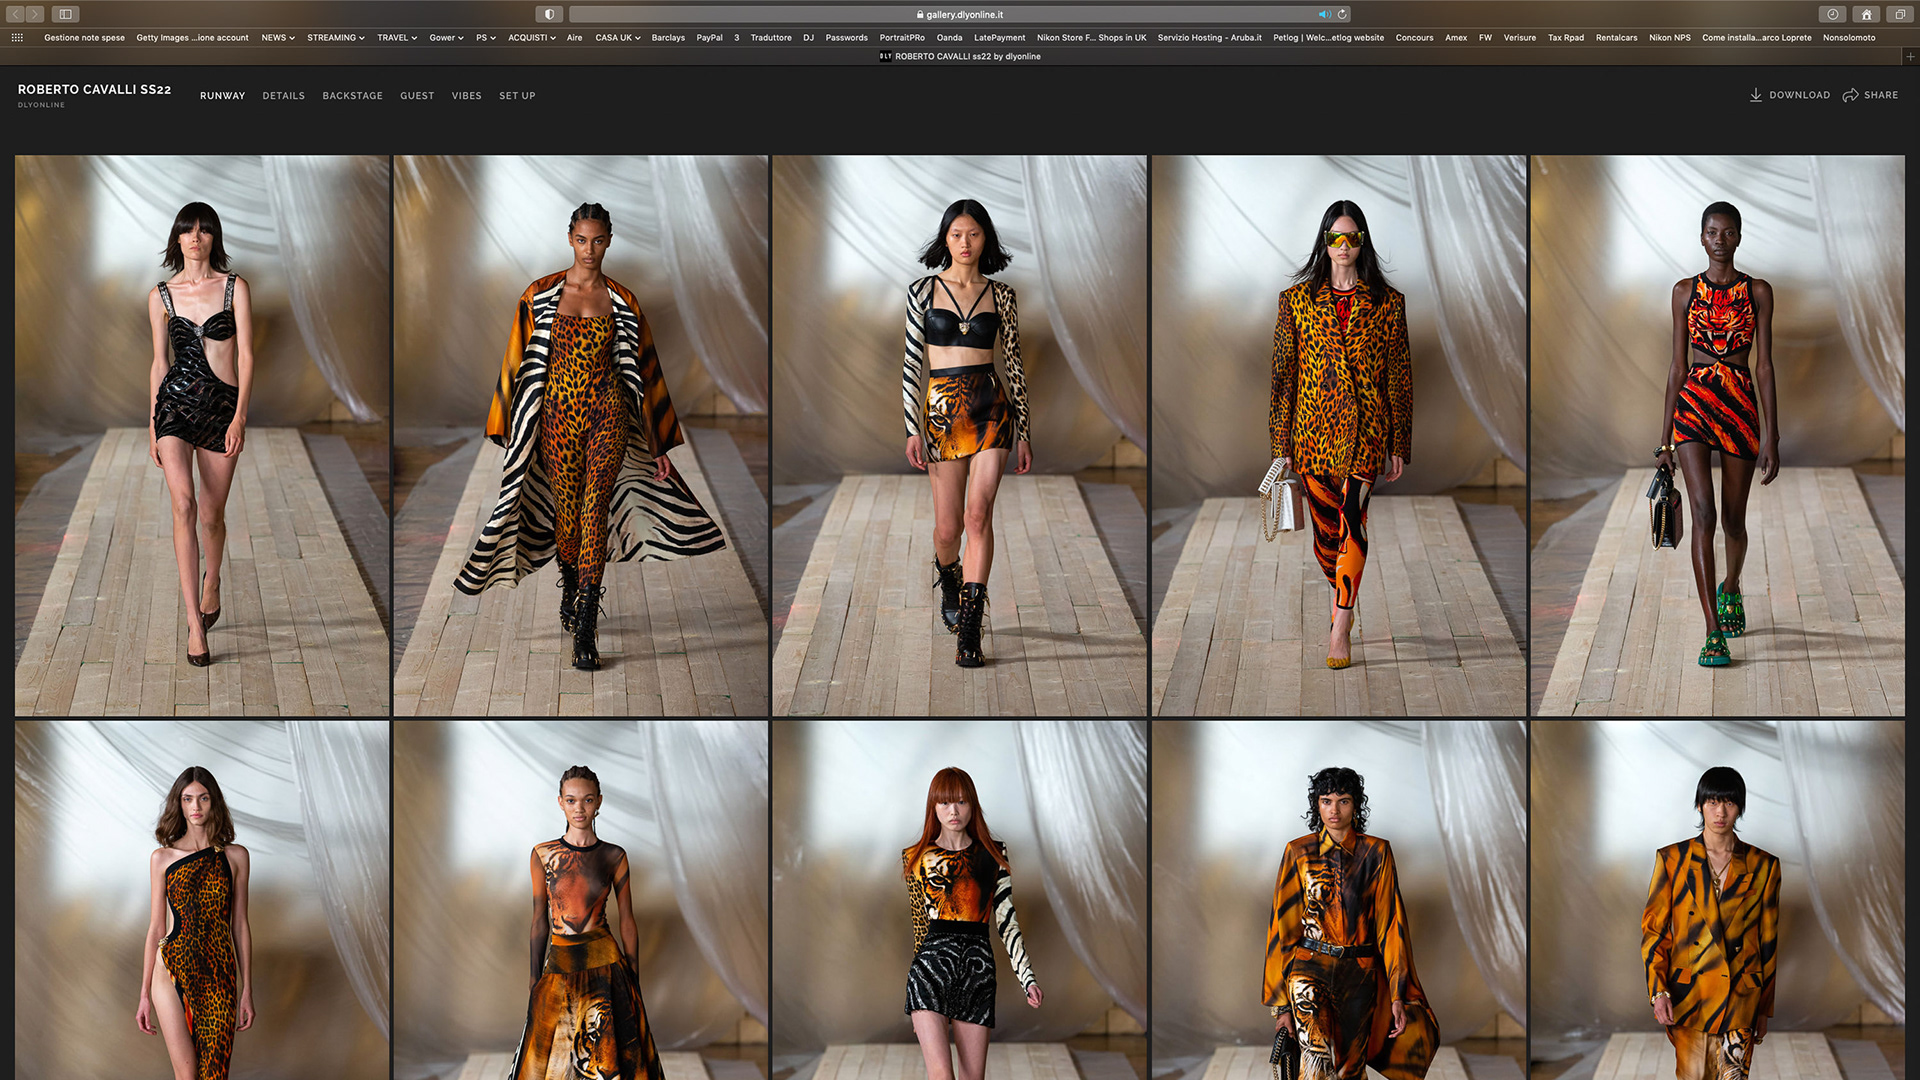Switch to the GUEST gallery tab
The width and height of the screenshot is (1920, 1080).
click(417, 96)
